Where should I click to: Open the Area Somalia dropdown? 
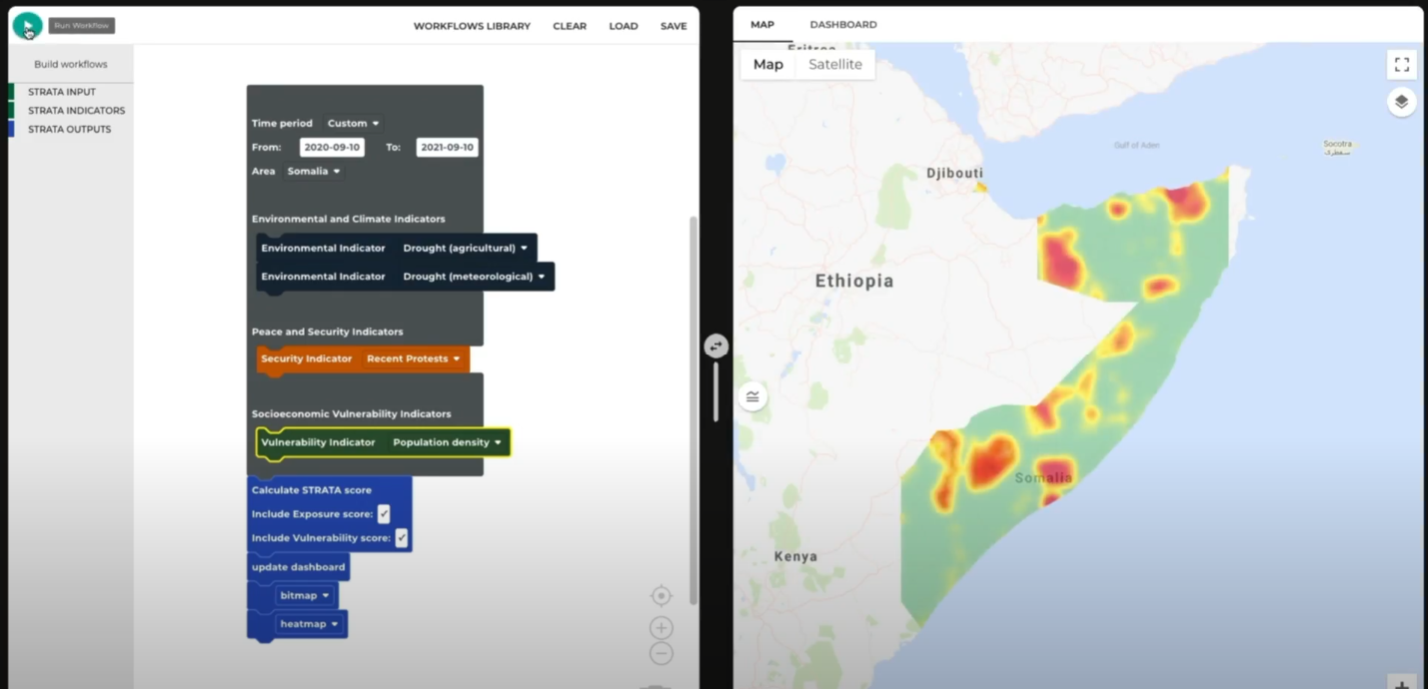tap(314, 171)
